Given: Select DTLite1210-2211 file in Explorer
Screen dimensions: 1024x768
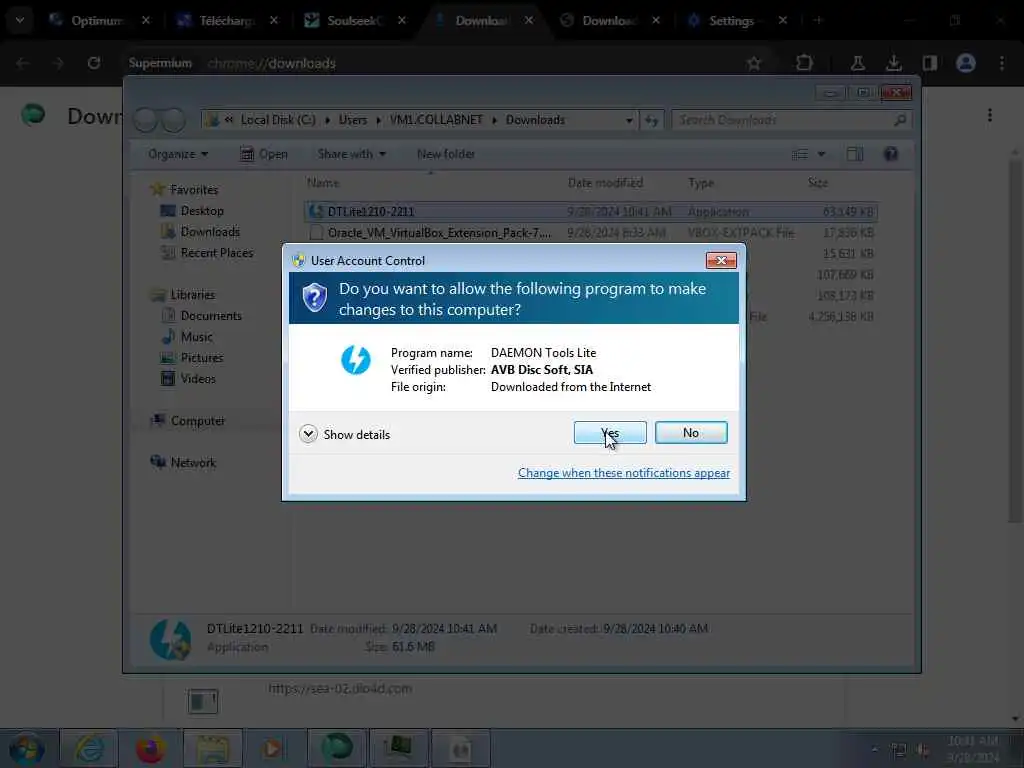Looking at the screenshot, I should [x=591, y=212].
